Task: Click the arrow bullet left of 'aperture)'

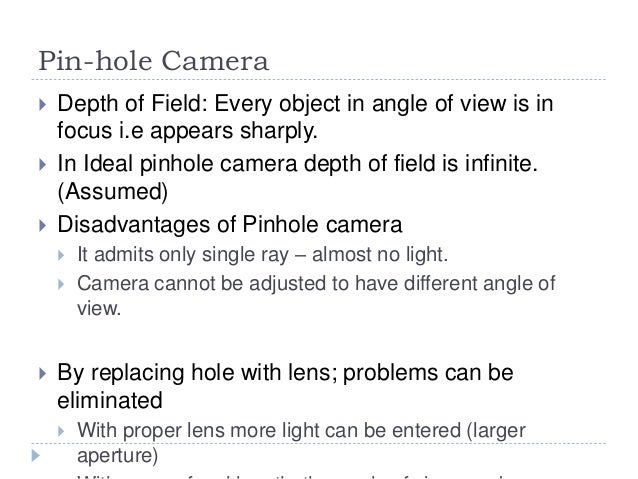Action: coord(36,455)
